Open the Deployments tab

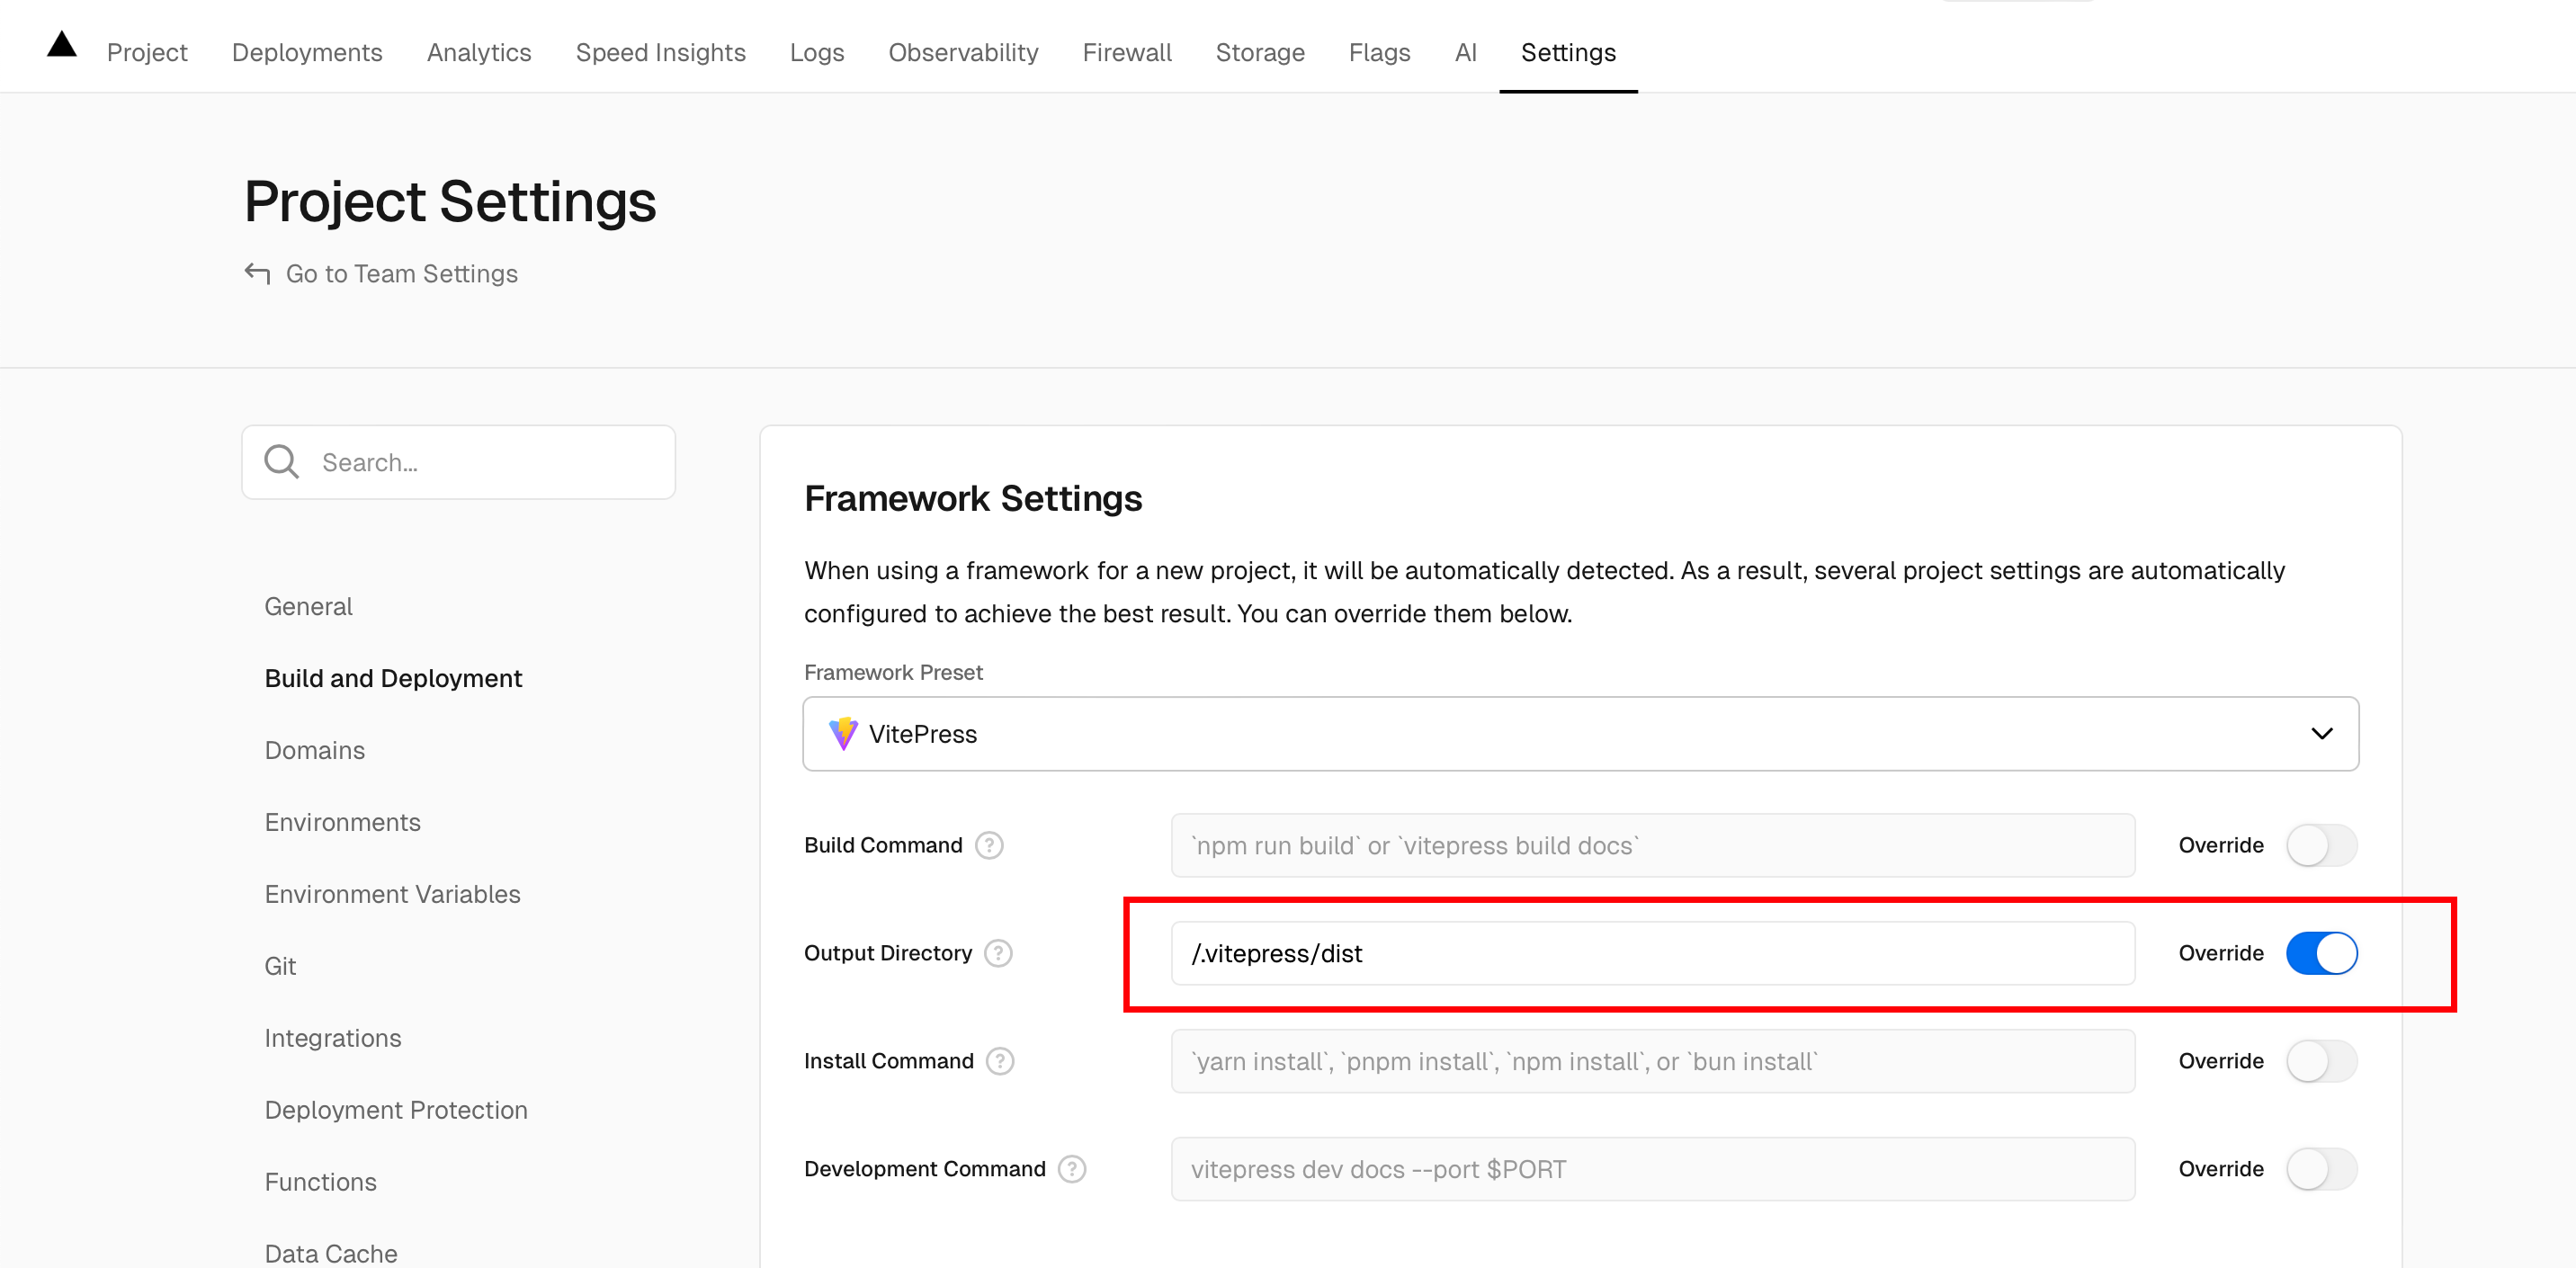[x=307, y=52]
